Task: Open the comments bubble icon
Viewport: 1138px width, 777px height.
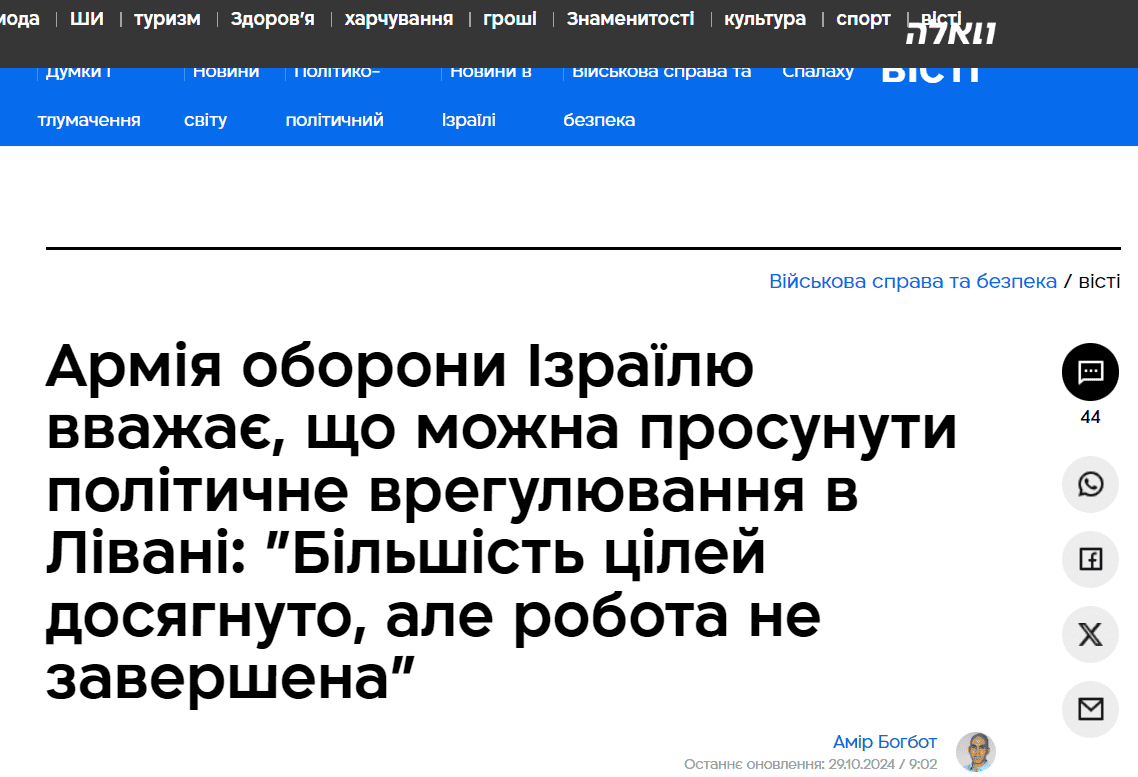Action: coord(1090,372)
